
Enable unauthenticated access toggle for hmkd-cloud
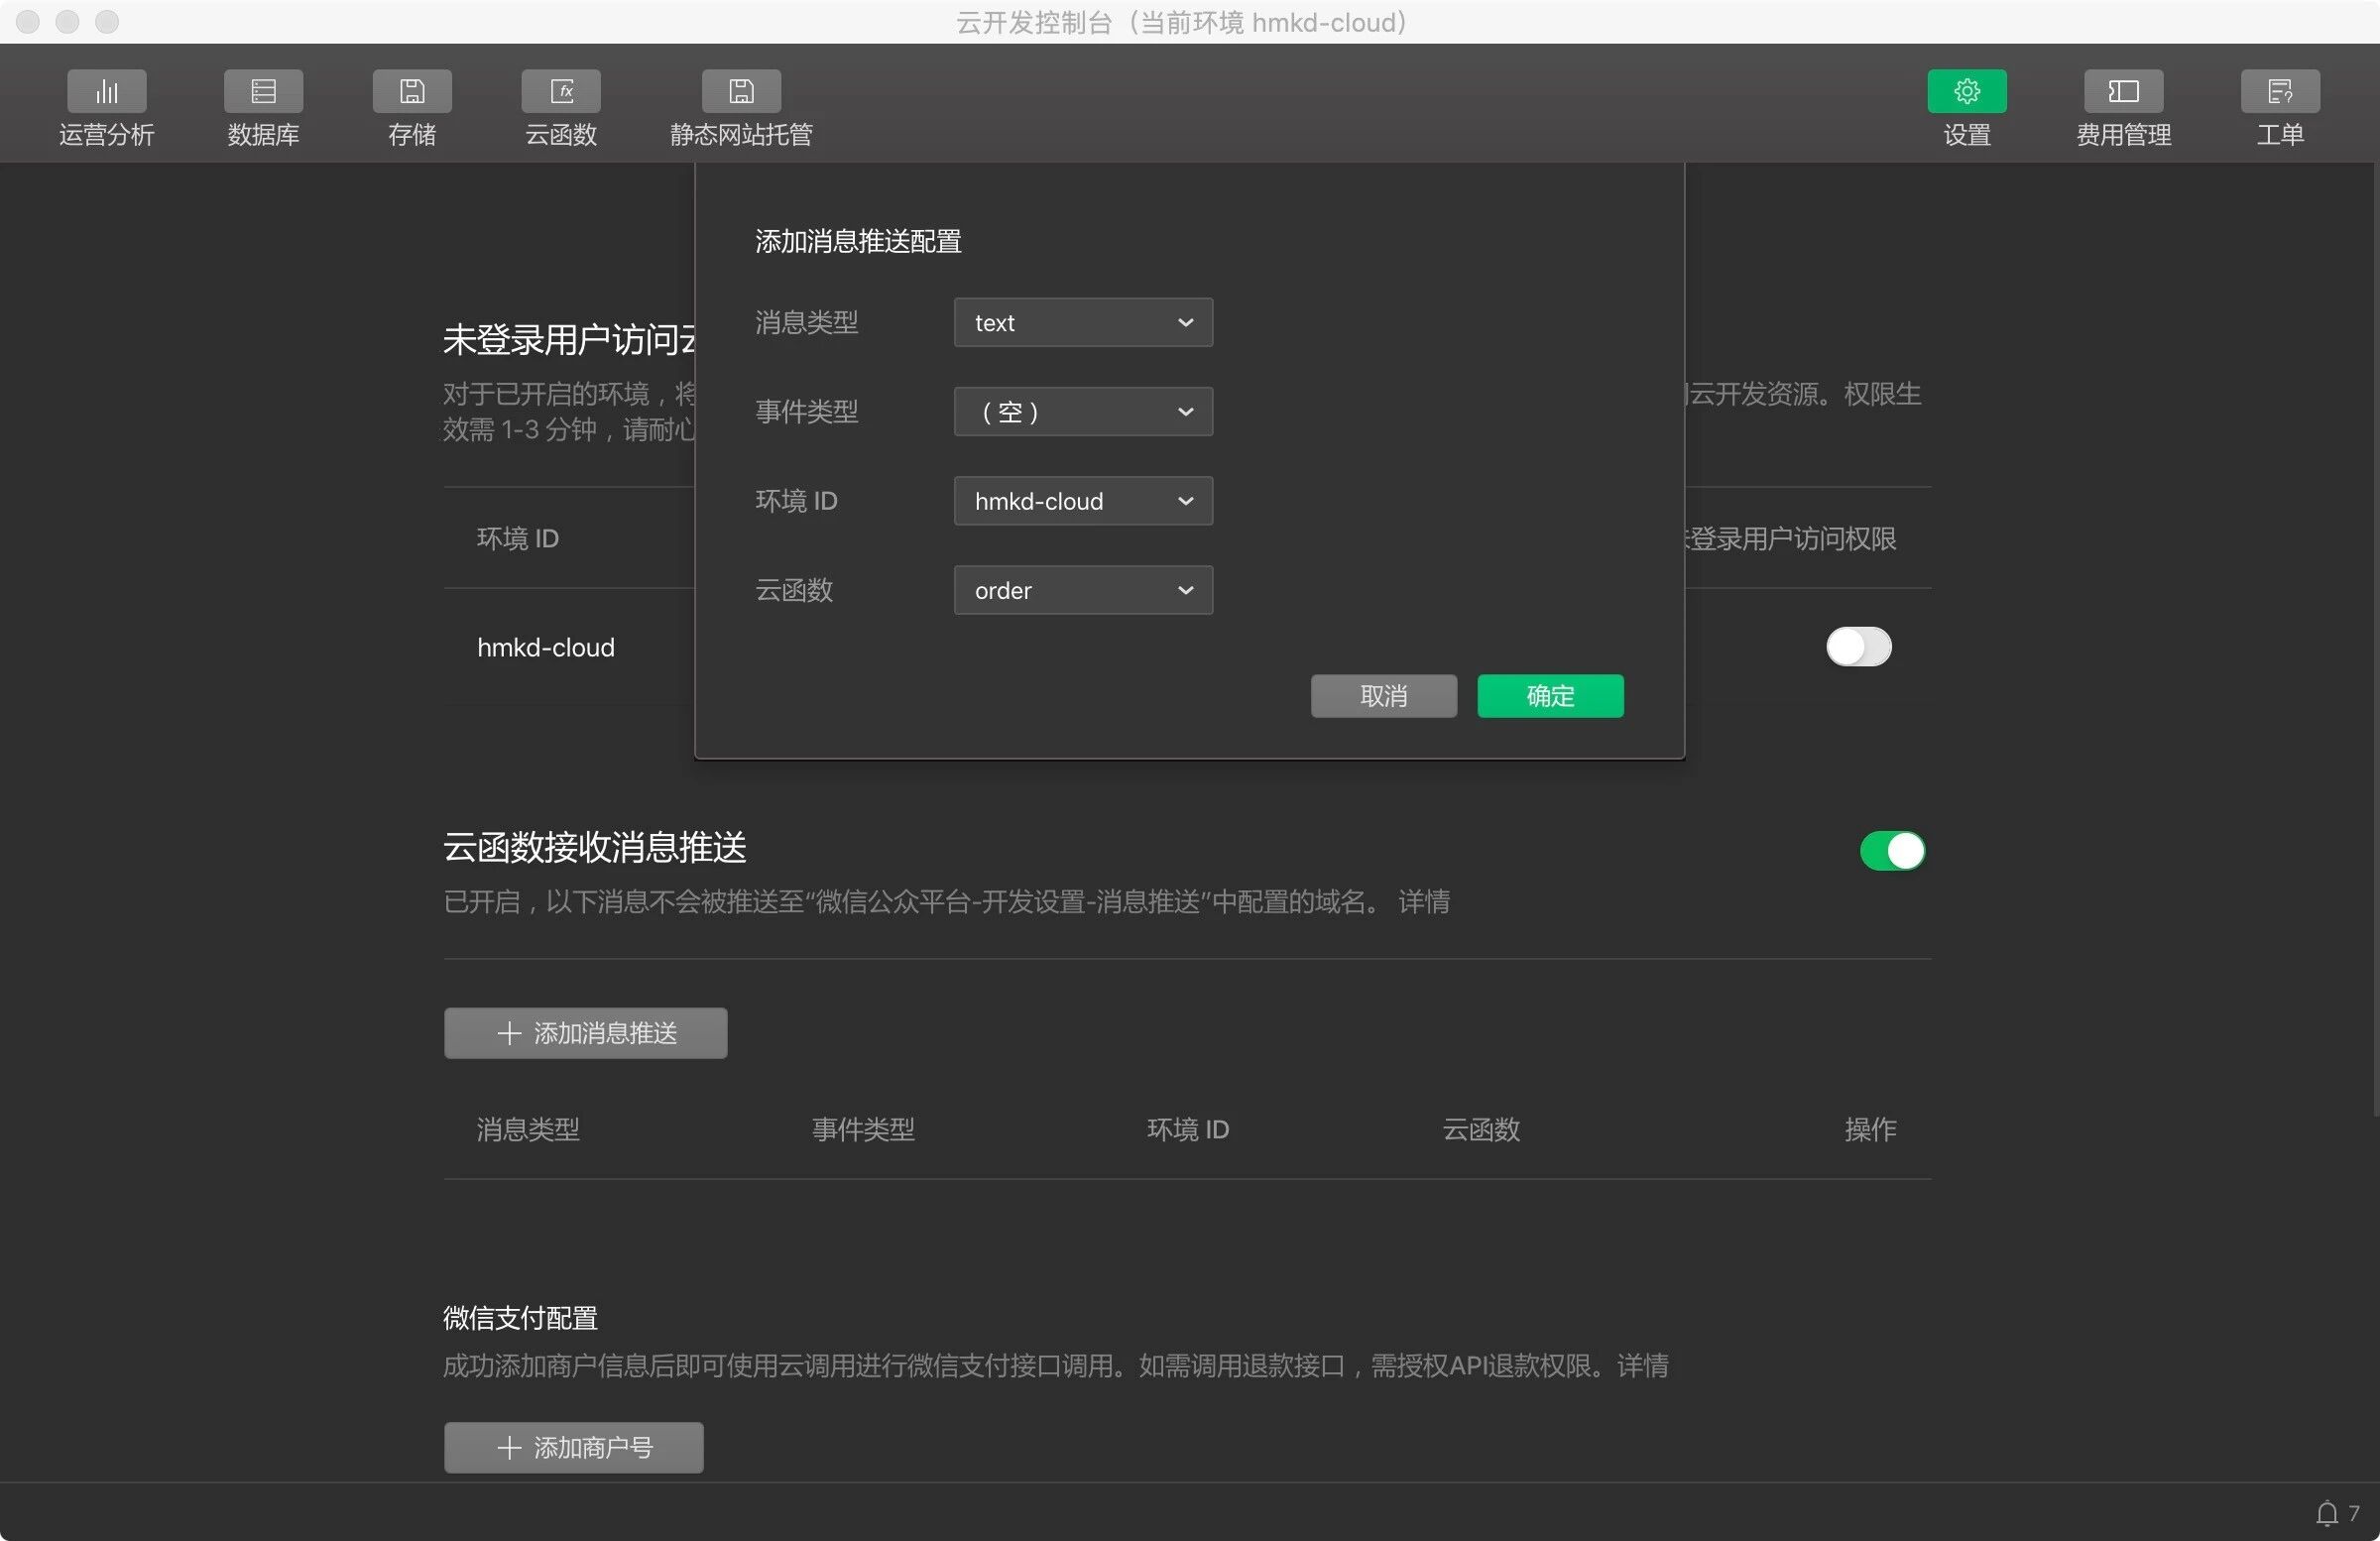[1858, 647]
